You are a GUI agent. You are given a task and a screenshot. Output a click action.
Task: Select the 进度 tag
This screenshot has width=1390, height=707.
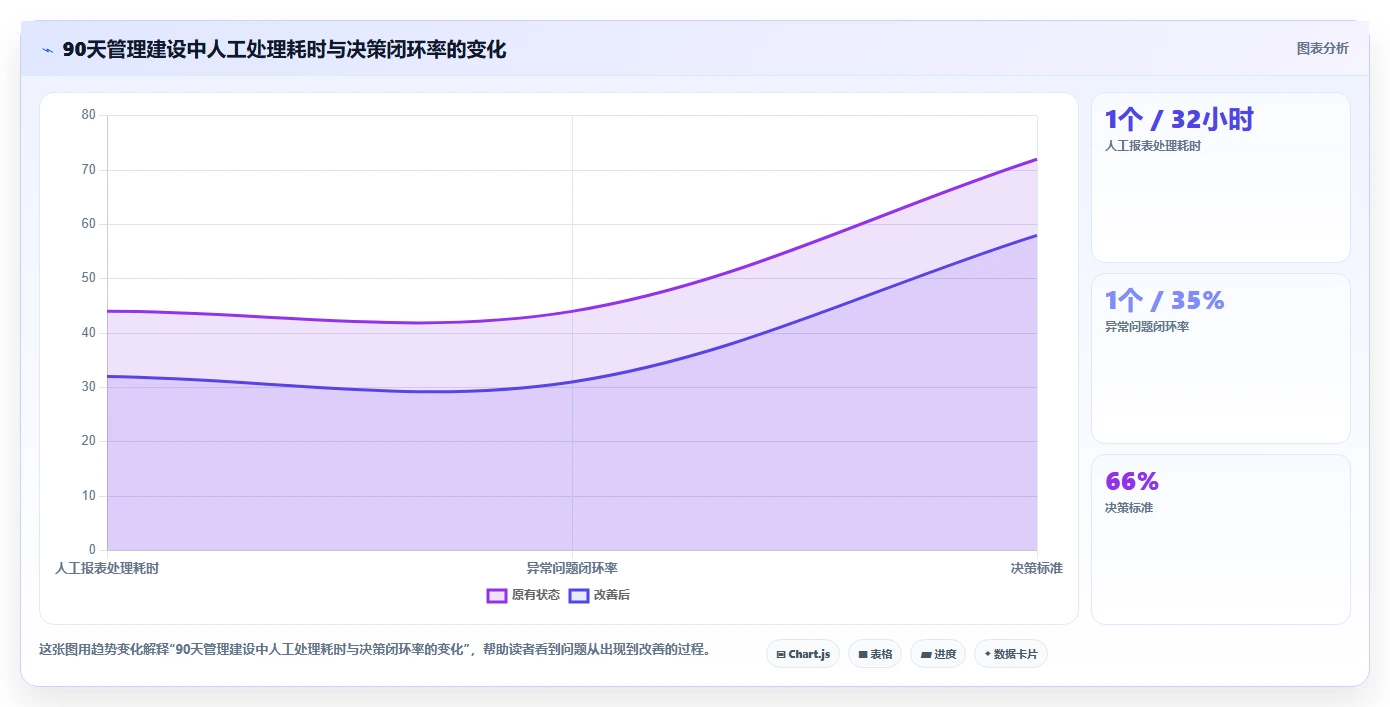point(938,654)
